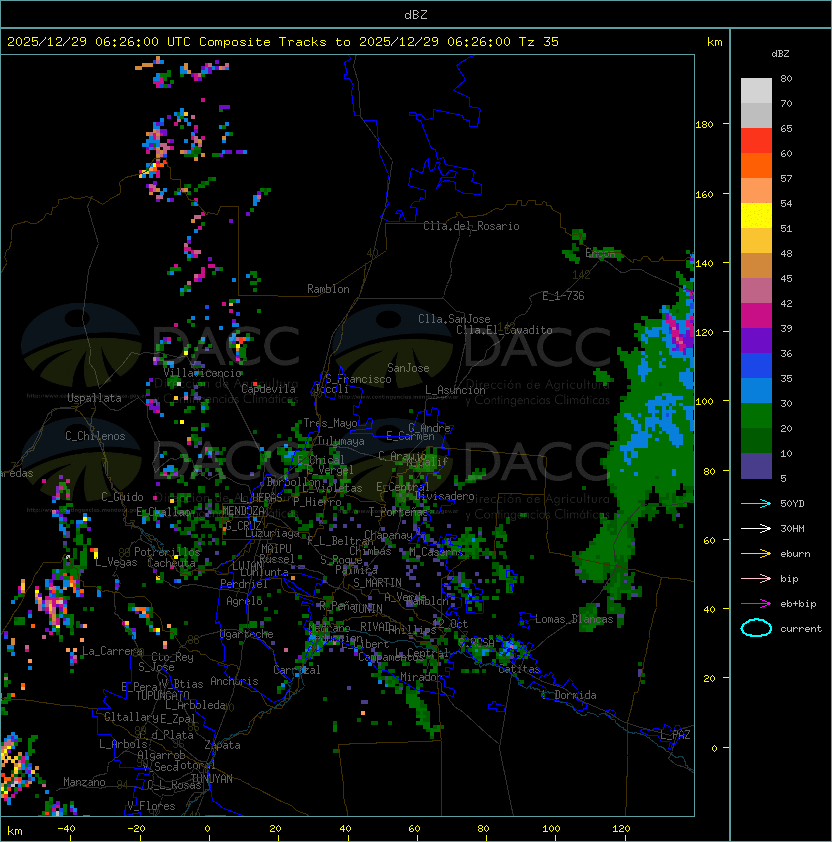Click the magenta eb+bip arrow in legend
The width and height of the screenshot is (832, 842).
tap(756, 604)
